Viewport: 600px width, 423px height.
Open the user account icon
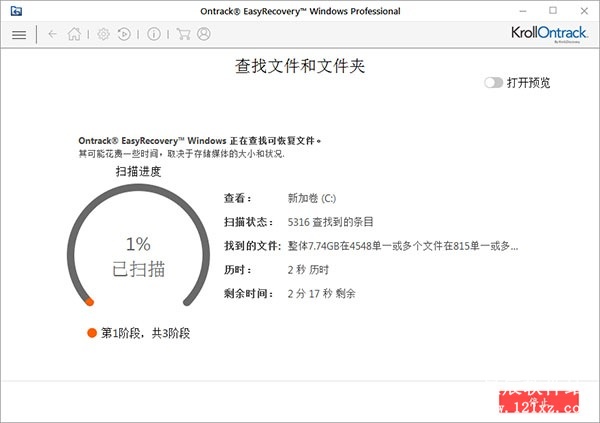point(204,34)
